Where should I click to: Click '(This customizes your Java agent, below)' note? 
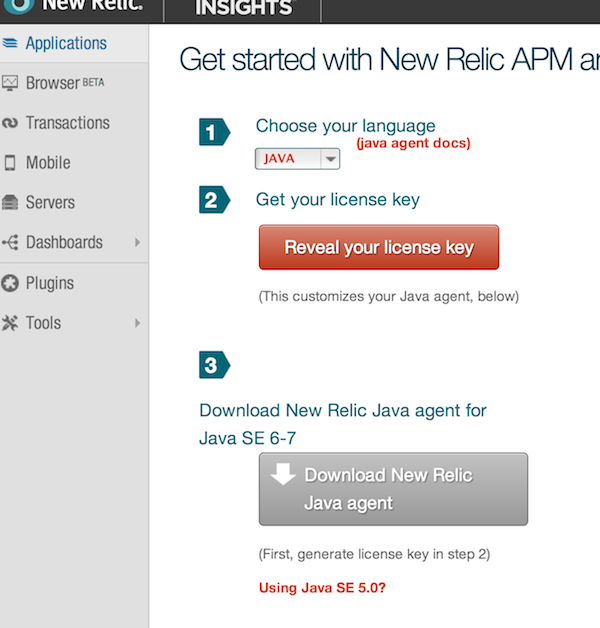[389, 296]
